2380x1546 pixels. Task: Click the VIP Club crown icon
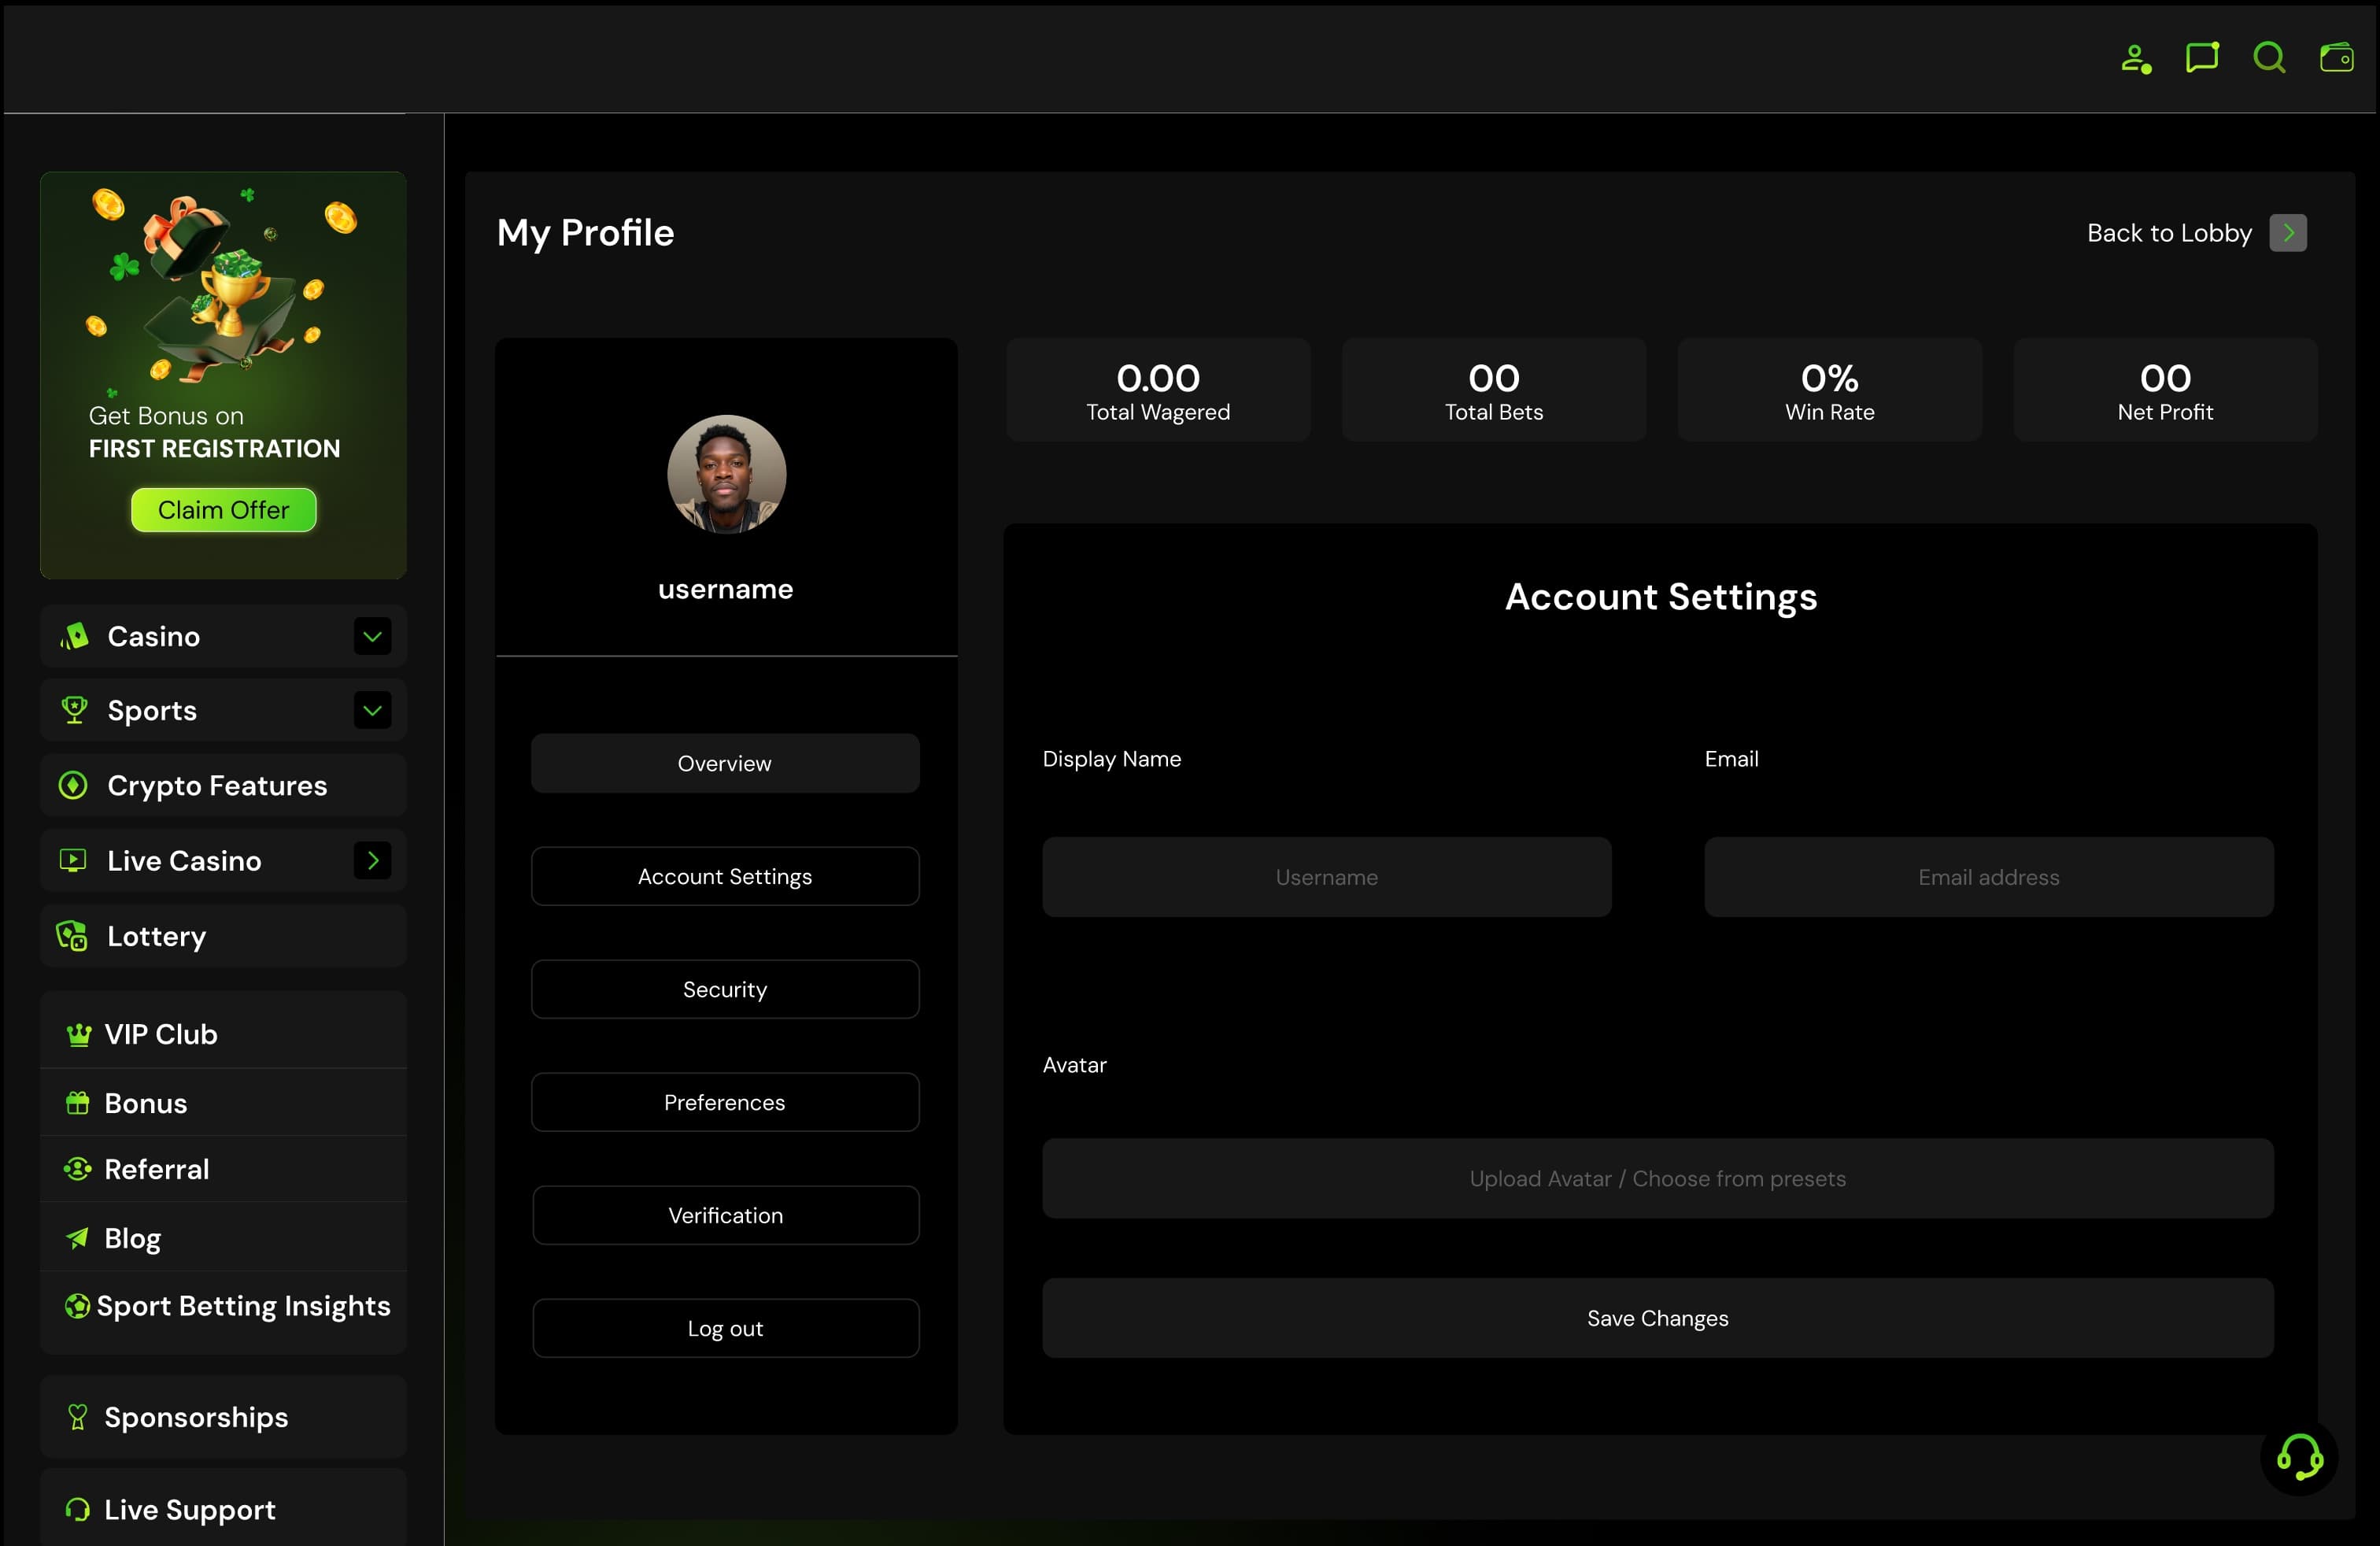pyautogui.click(x=78, y=1034)
